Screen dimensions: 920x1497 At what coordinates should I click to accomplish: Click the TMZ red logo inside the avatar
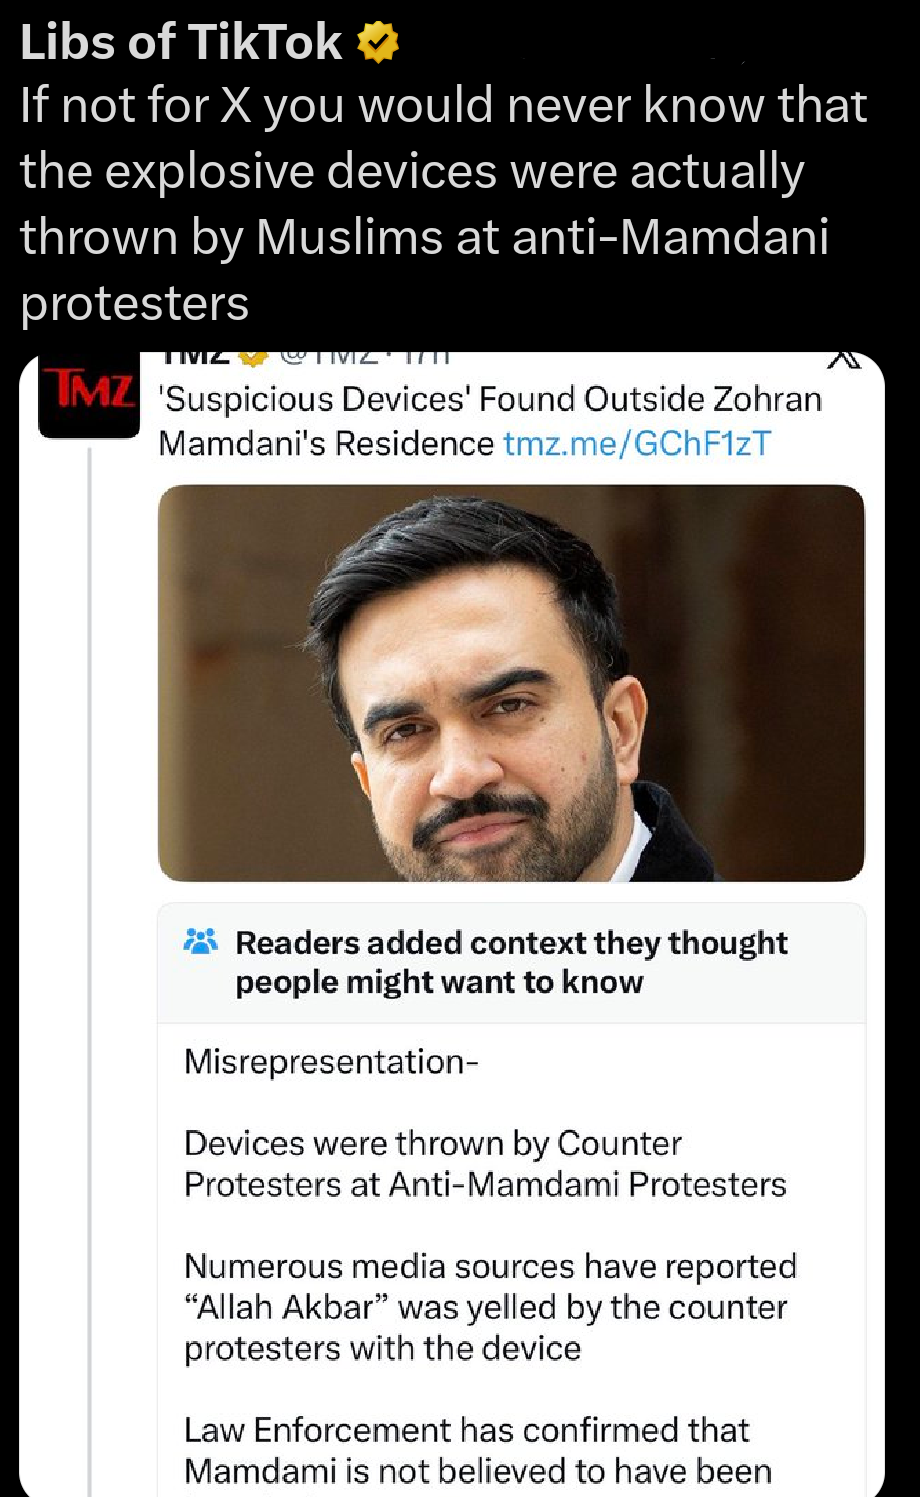[x=88, y=397]
